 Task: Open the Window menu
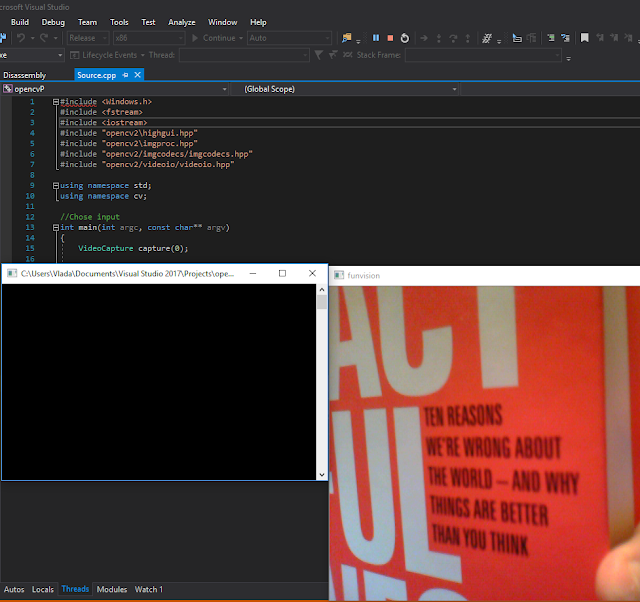pyautogui.click(x=222, y=22)
